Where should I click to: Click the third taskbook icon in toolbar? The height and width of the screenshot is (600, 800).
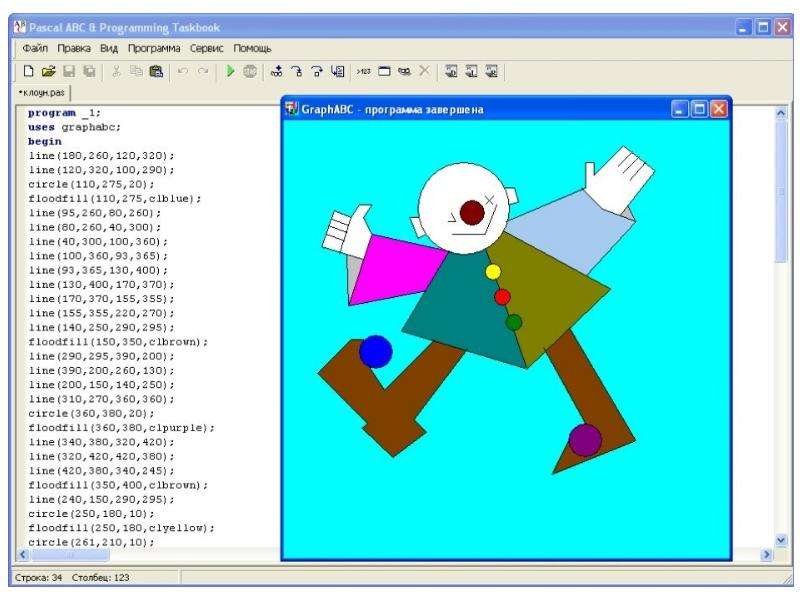coord(491,71)
